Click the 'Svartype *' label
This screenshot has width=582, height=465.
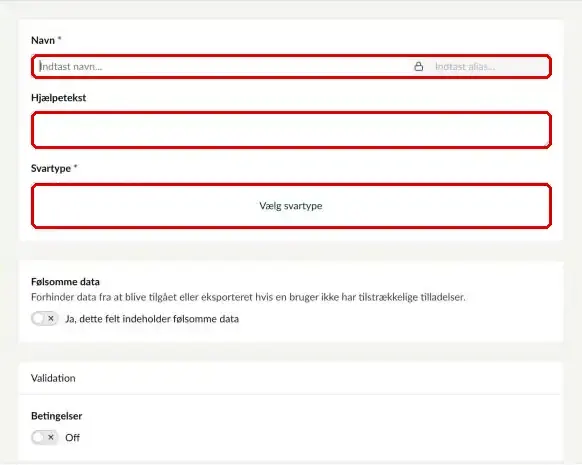pos(54,168)
